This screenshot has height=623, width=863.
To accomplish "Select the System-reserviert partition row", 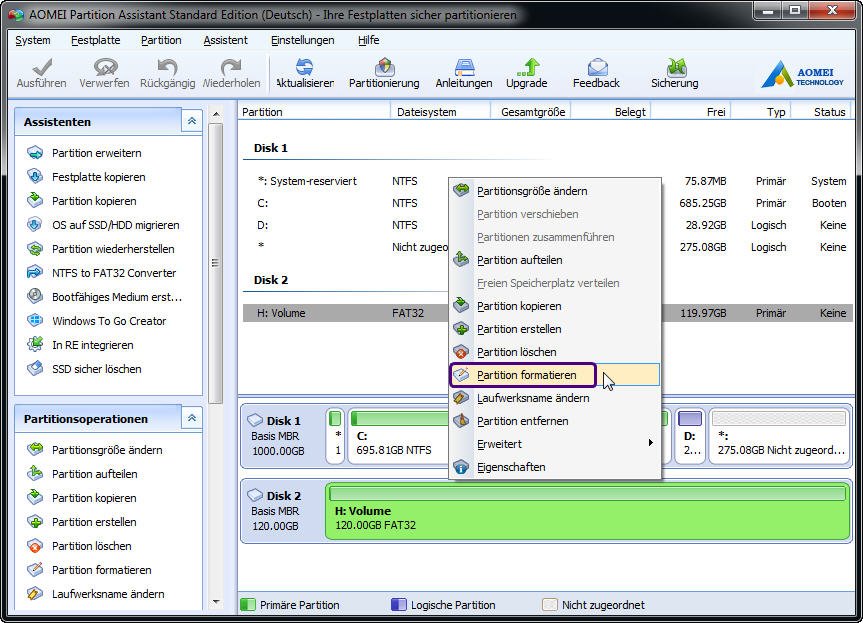I will (x=548, y=181).
